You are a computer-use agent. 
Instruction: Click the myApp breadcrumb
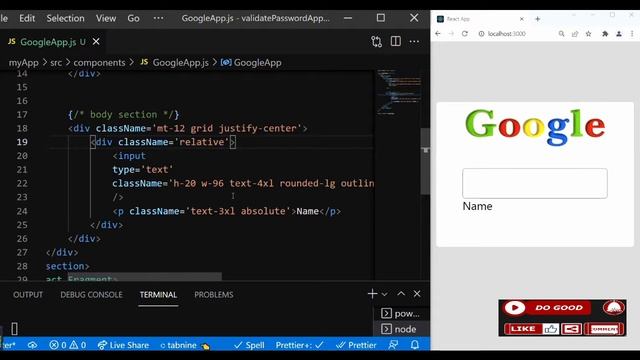point(24,62)
